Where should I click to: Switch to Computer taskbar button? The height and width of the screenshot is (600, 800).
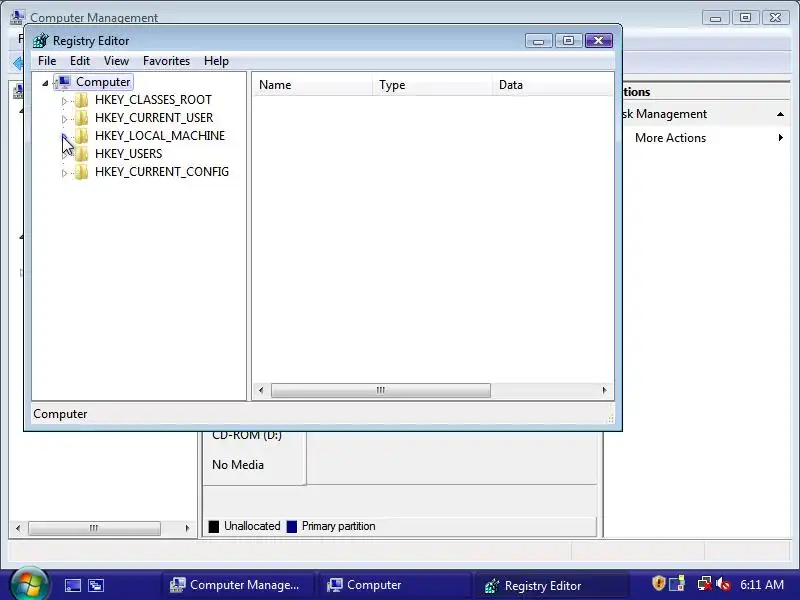point(394,585)
